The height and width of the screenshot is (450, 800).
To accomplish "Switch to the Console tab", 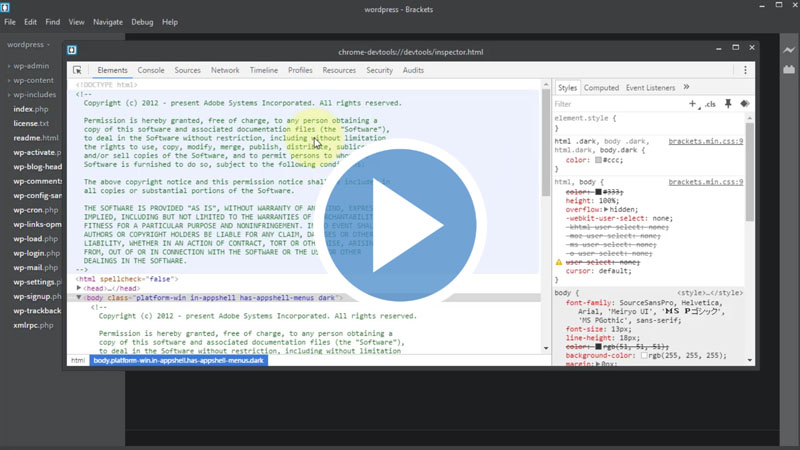I will click(151, 71).
